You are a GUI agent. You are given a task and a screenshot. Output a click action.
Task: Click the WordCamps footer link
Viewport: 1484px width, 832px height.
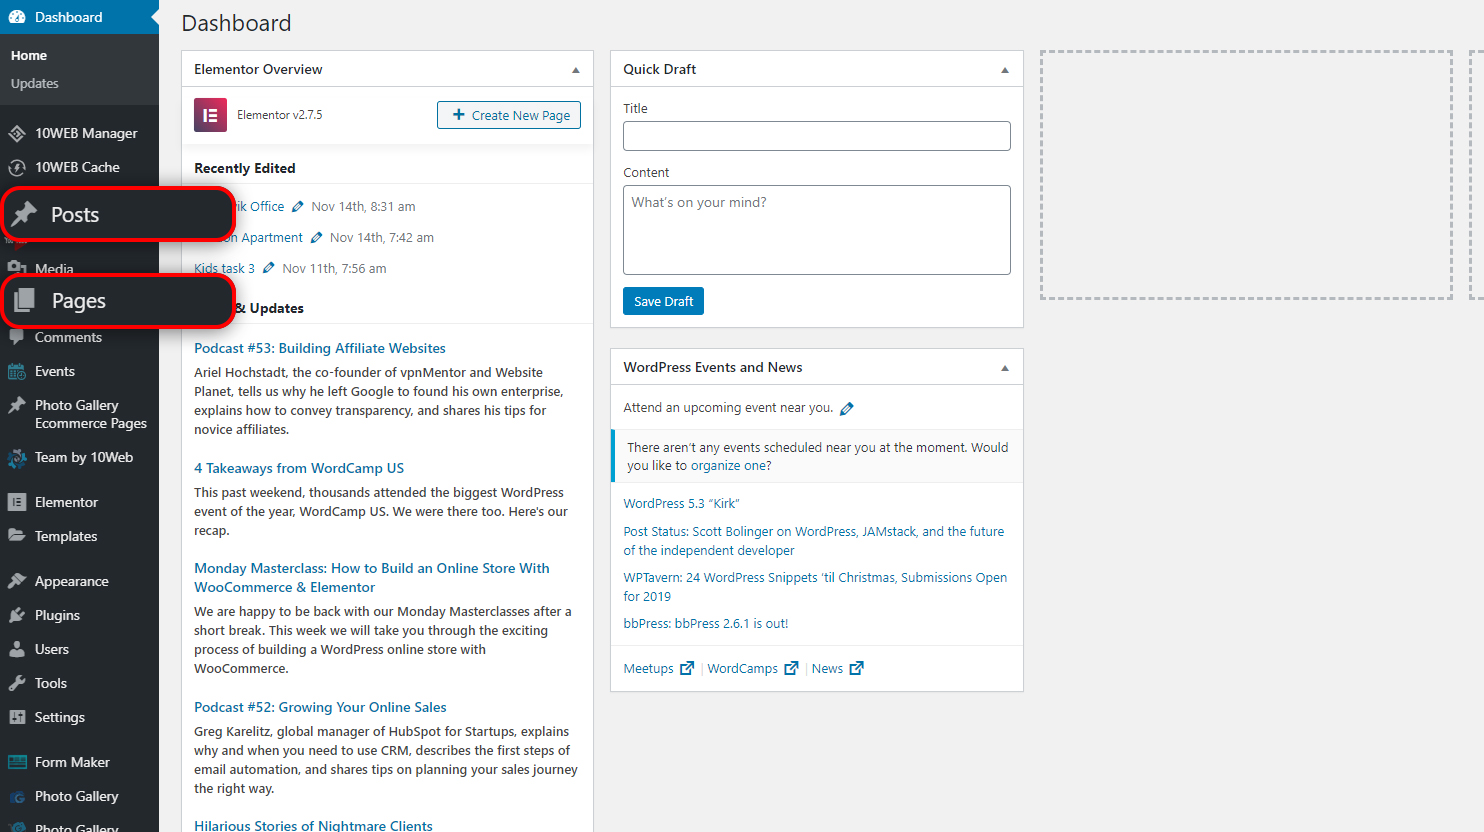[742, 668]
